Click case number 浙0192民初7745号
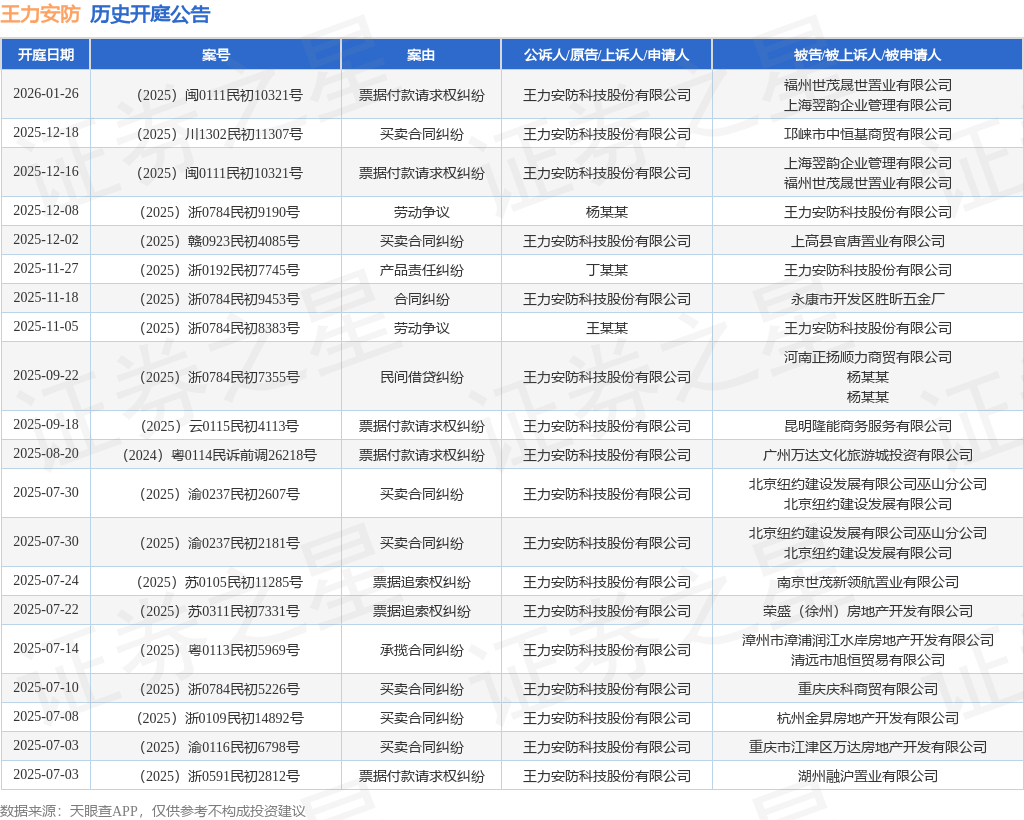Viewport: 1024px width, 820px height. 219,270
